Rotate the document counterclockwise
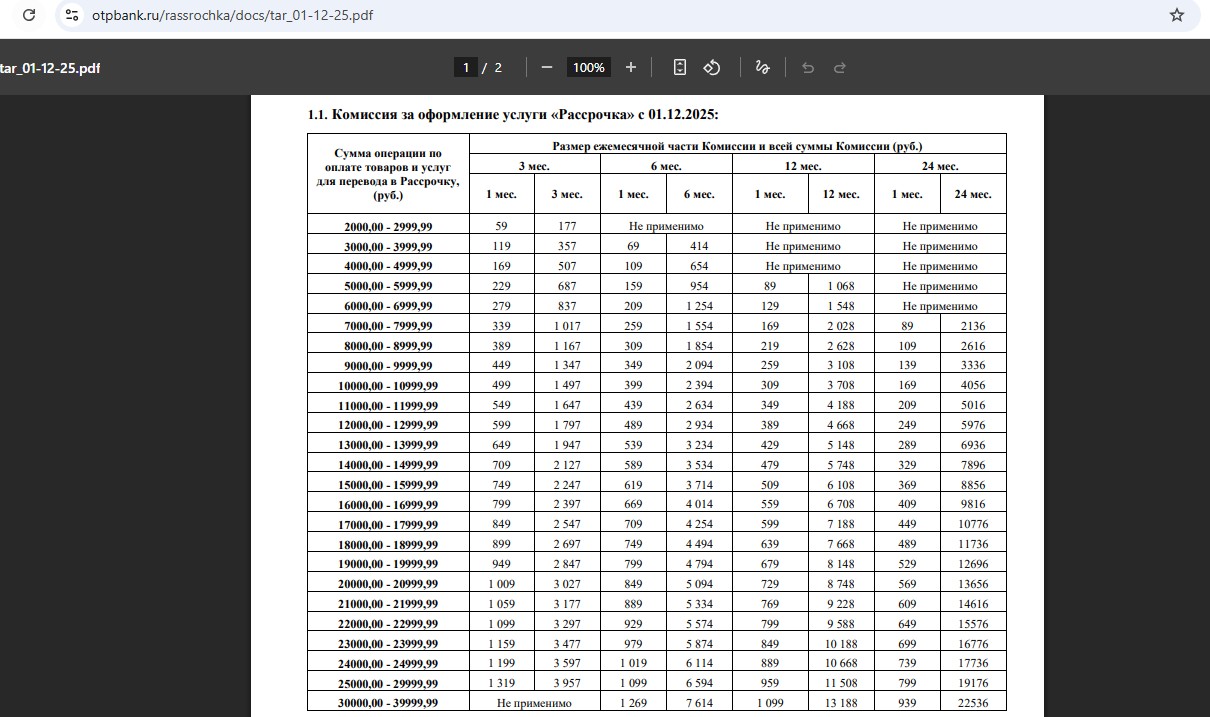The width and height of the screenshot is (1210, 717). coord(712,67)
